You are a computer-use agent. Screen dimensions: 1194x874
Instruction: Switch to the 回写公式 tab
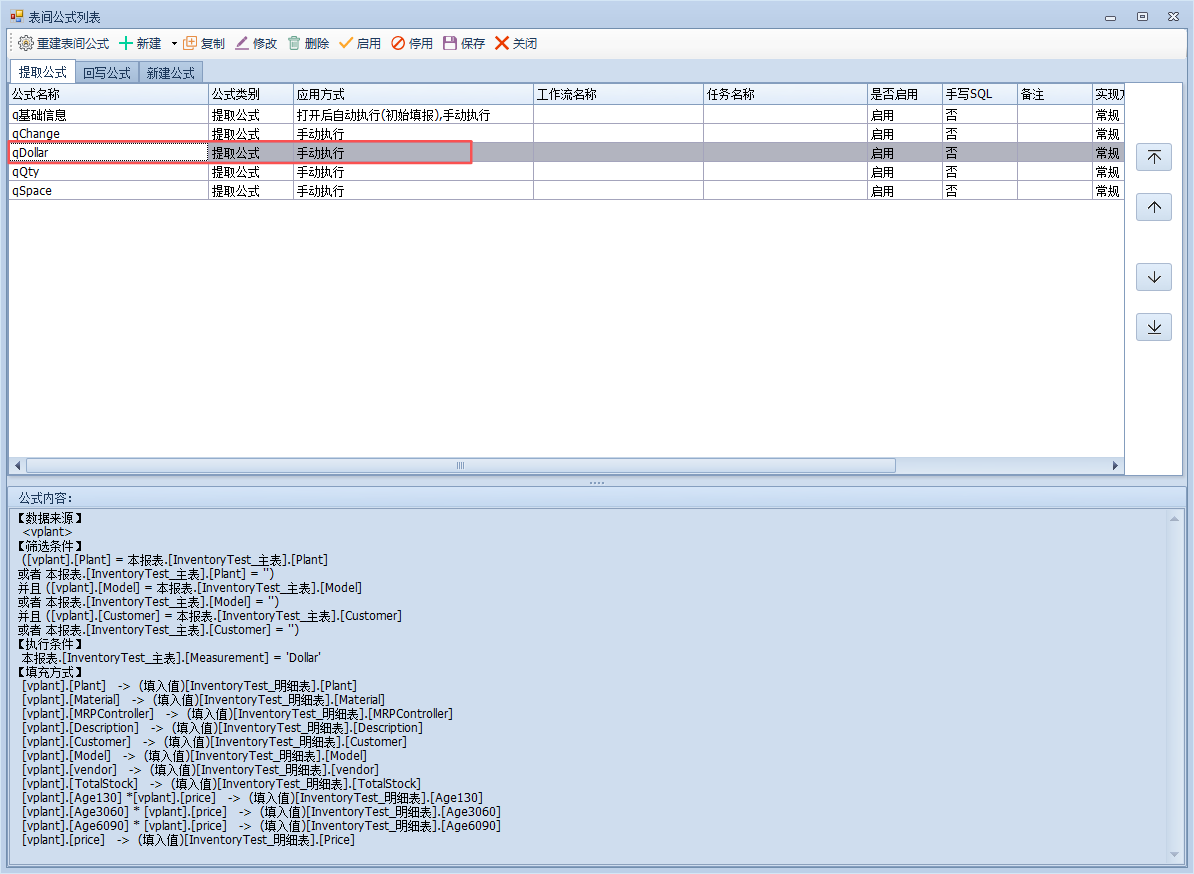(107, 73)
